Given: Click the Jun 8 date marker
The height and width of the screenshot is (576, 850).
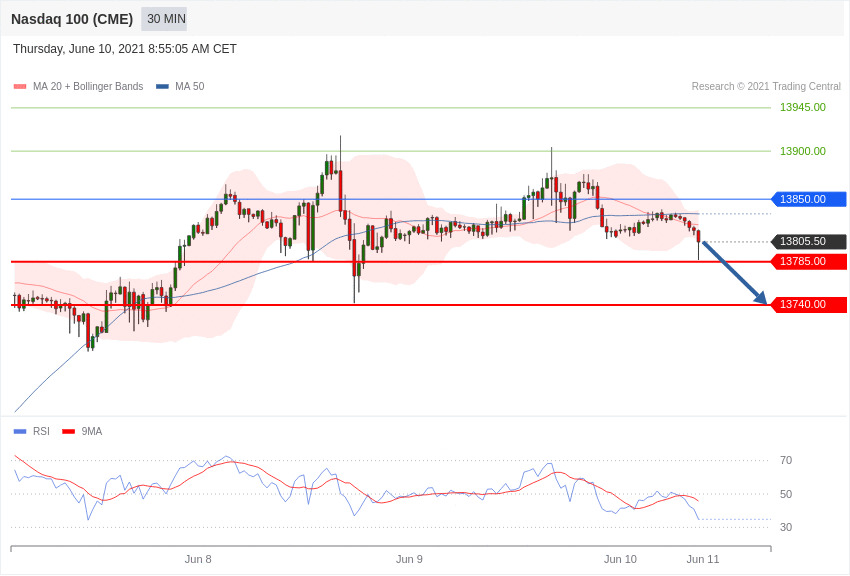Looking at the screenshot, I should tap(198, 559).
